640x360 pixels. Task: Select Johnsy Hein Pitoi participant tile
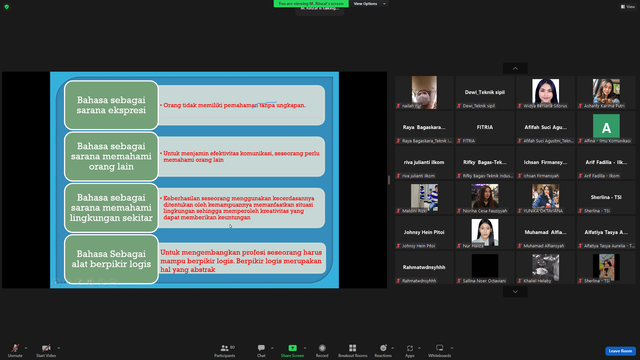coord(424,233)
